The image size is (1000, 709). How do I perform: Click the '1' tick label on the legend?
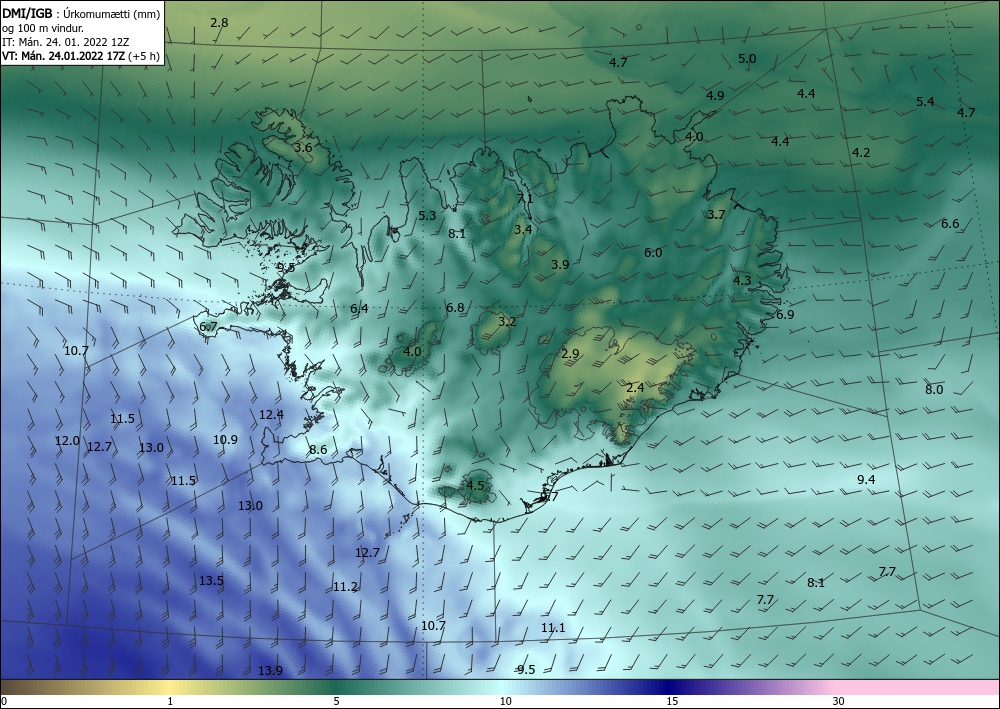pyautogui.click(x=170, y=701)
